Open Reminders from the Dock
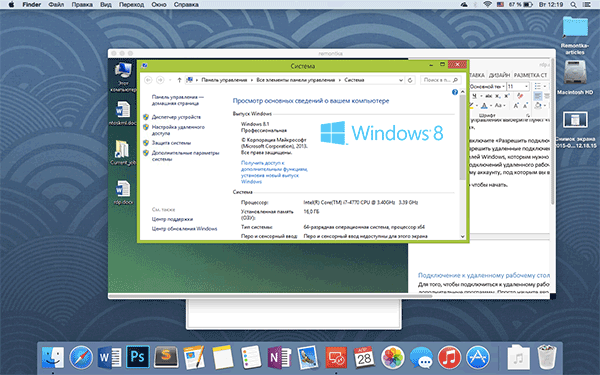 point(251,357)
